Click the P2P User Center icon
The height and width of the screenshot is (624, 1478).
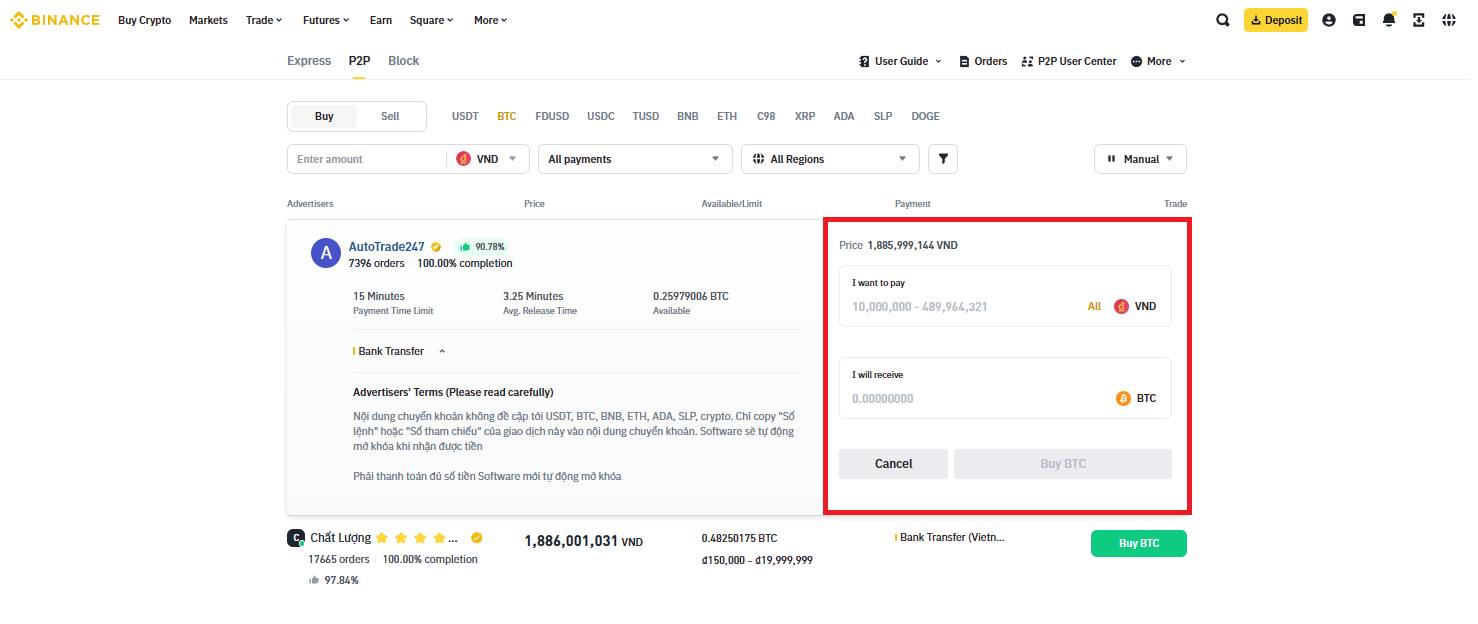(x=1027, y=61)
